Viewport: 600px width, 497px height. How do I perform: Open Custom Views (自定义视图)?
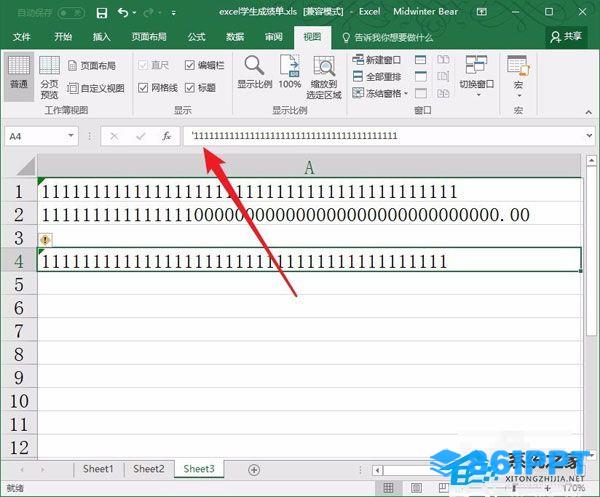pos(96,88)
